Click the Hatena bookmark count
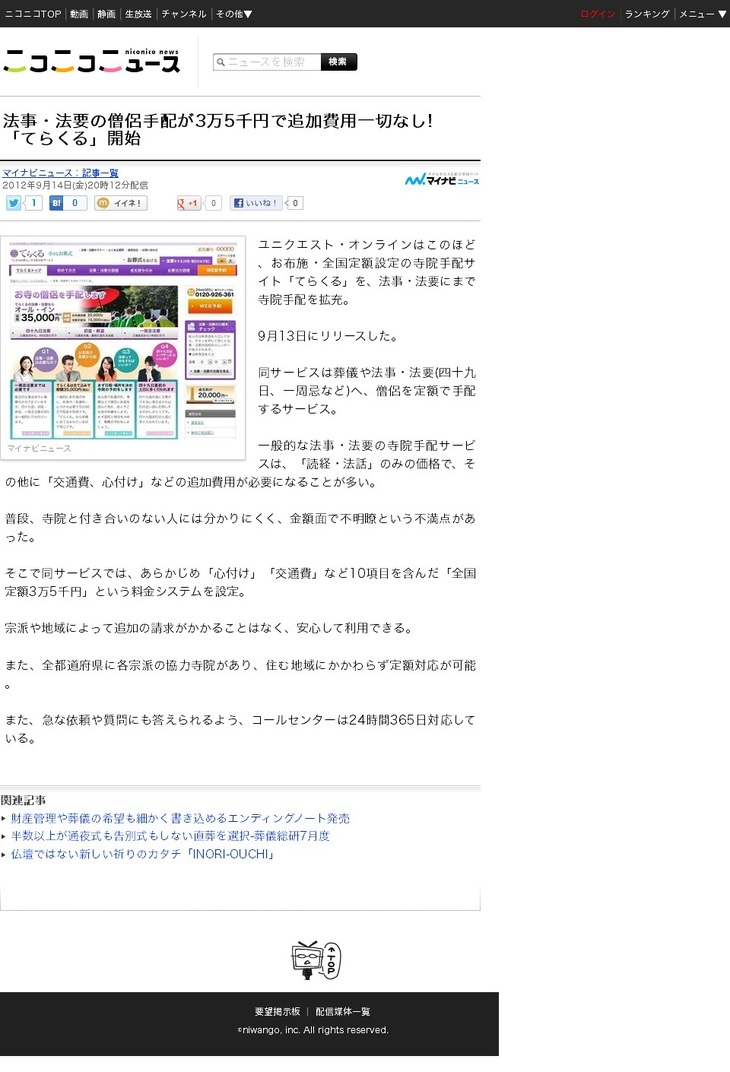The width and height of the screenshot is (730, 1072). click(75, 203)
